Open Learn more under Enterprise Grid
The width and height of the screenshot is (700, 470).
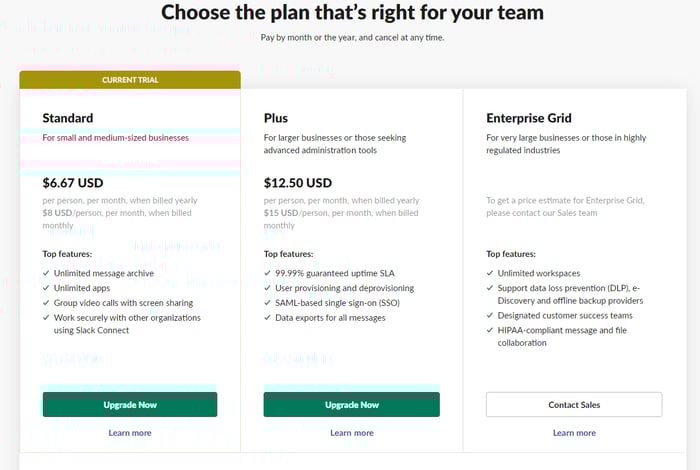(x=574, y=433)
